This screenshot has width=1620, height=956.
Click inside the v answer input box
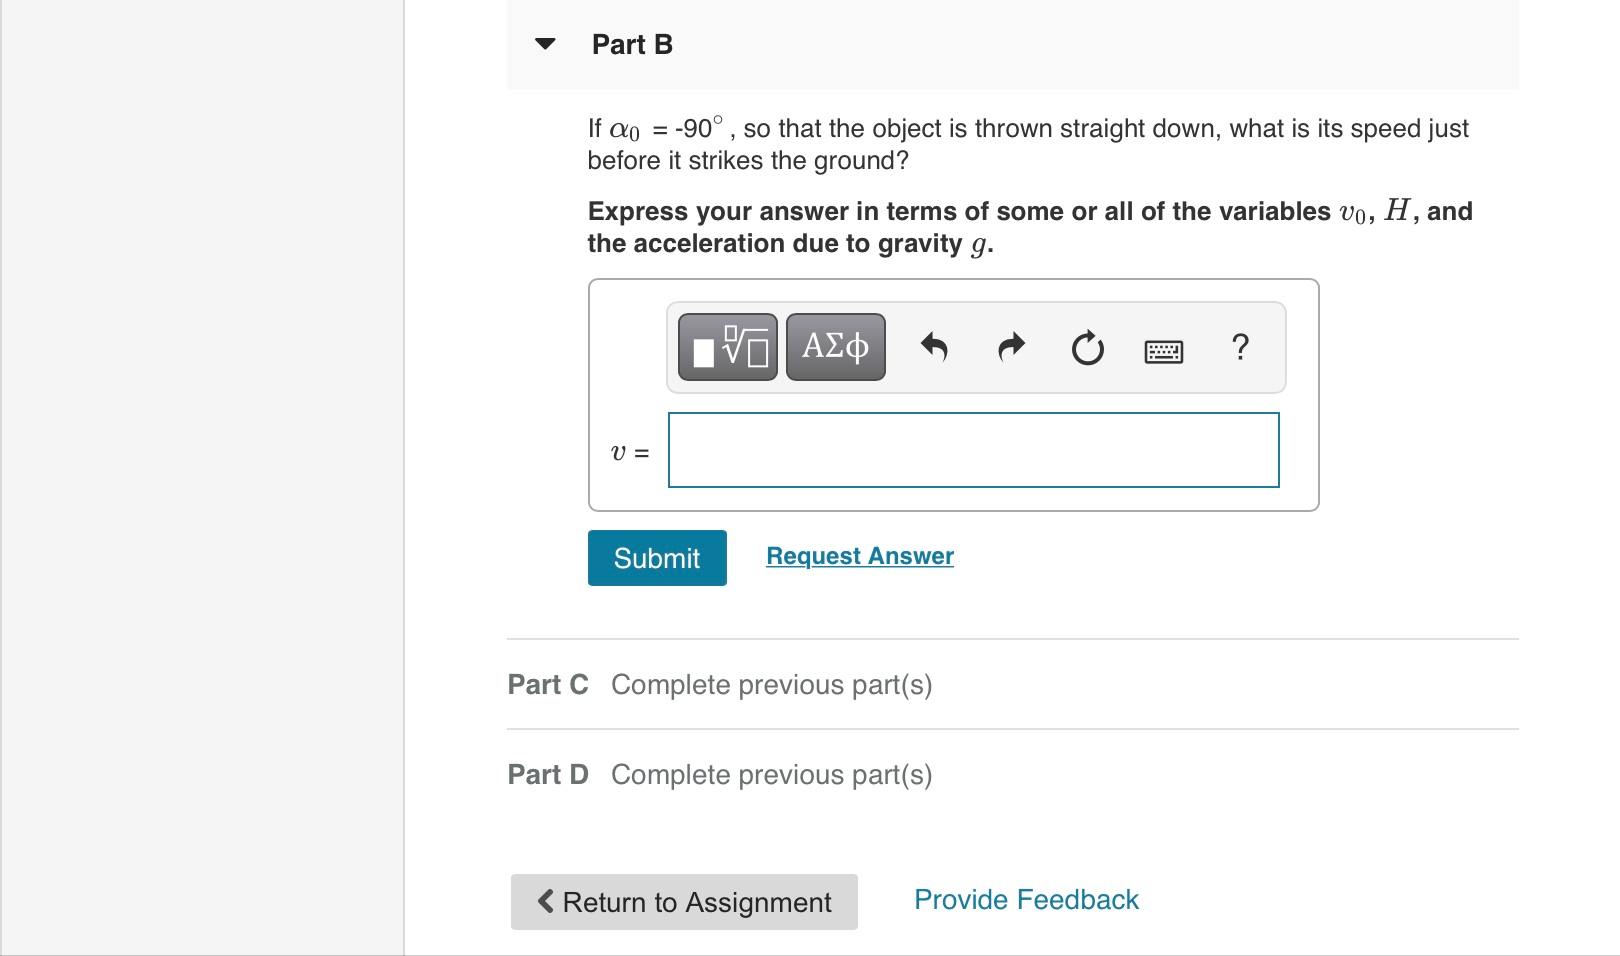point(973,450)
